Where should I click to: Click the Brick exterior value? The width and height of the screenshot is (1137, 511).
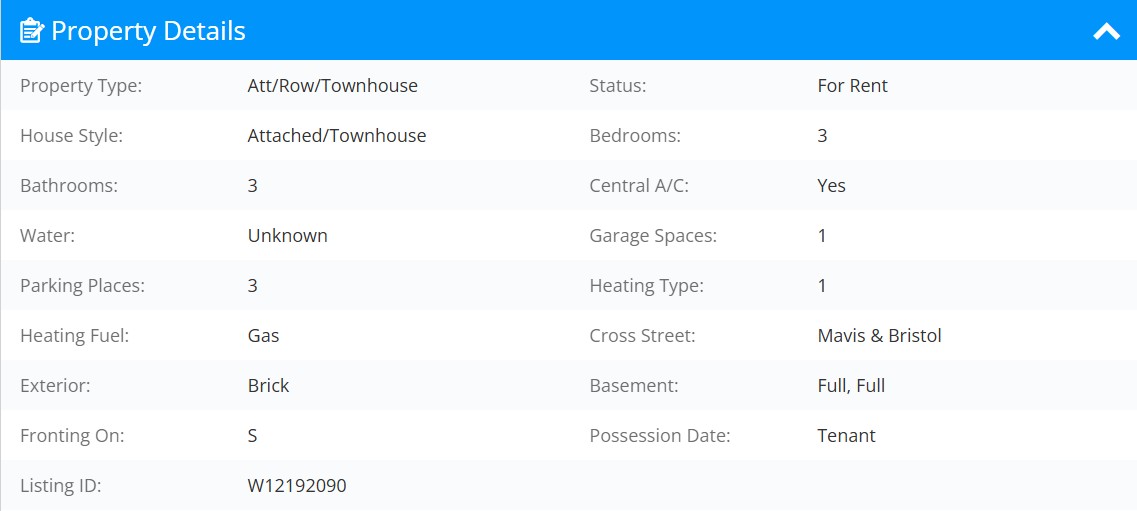pos(268,386)
